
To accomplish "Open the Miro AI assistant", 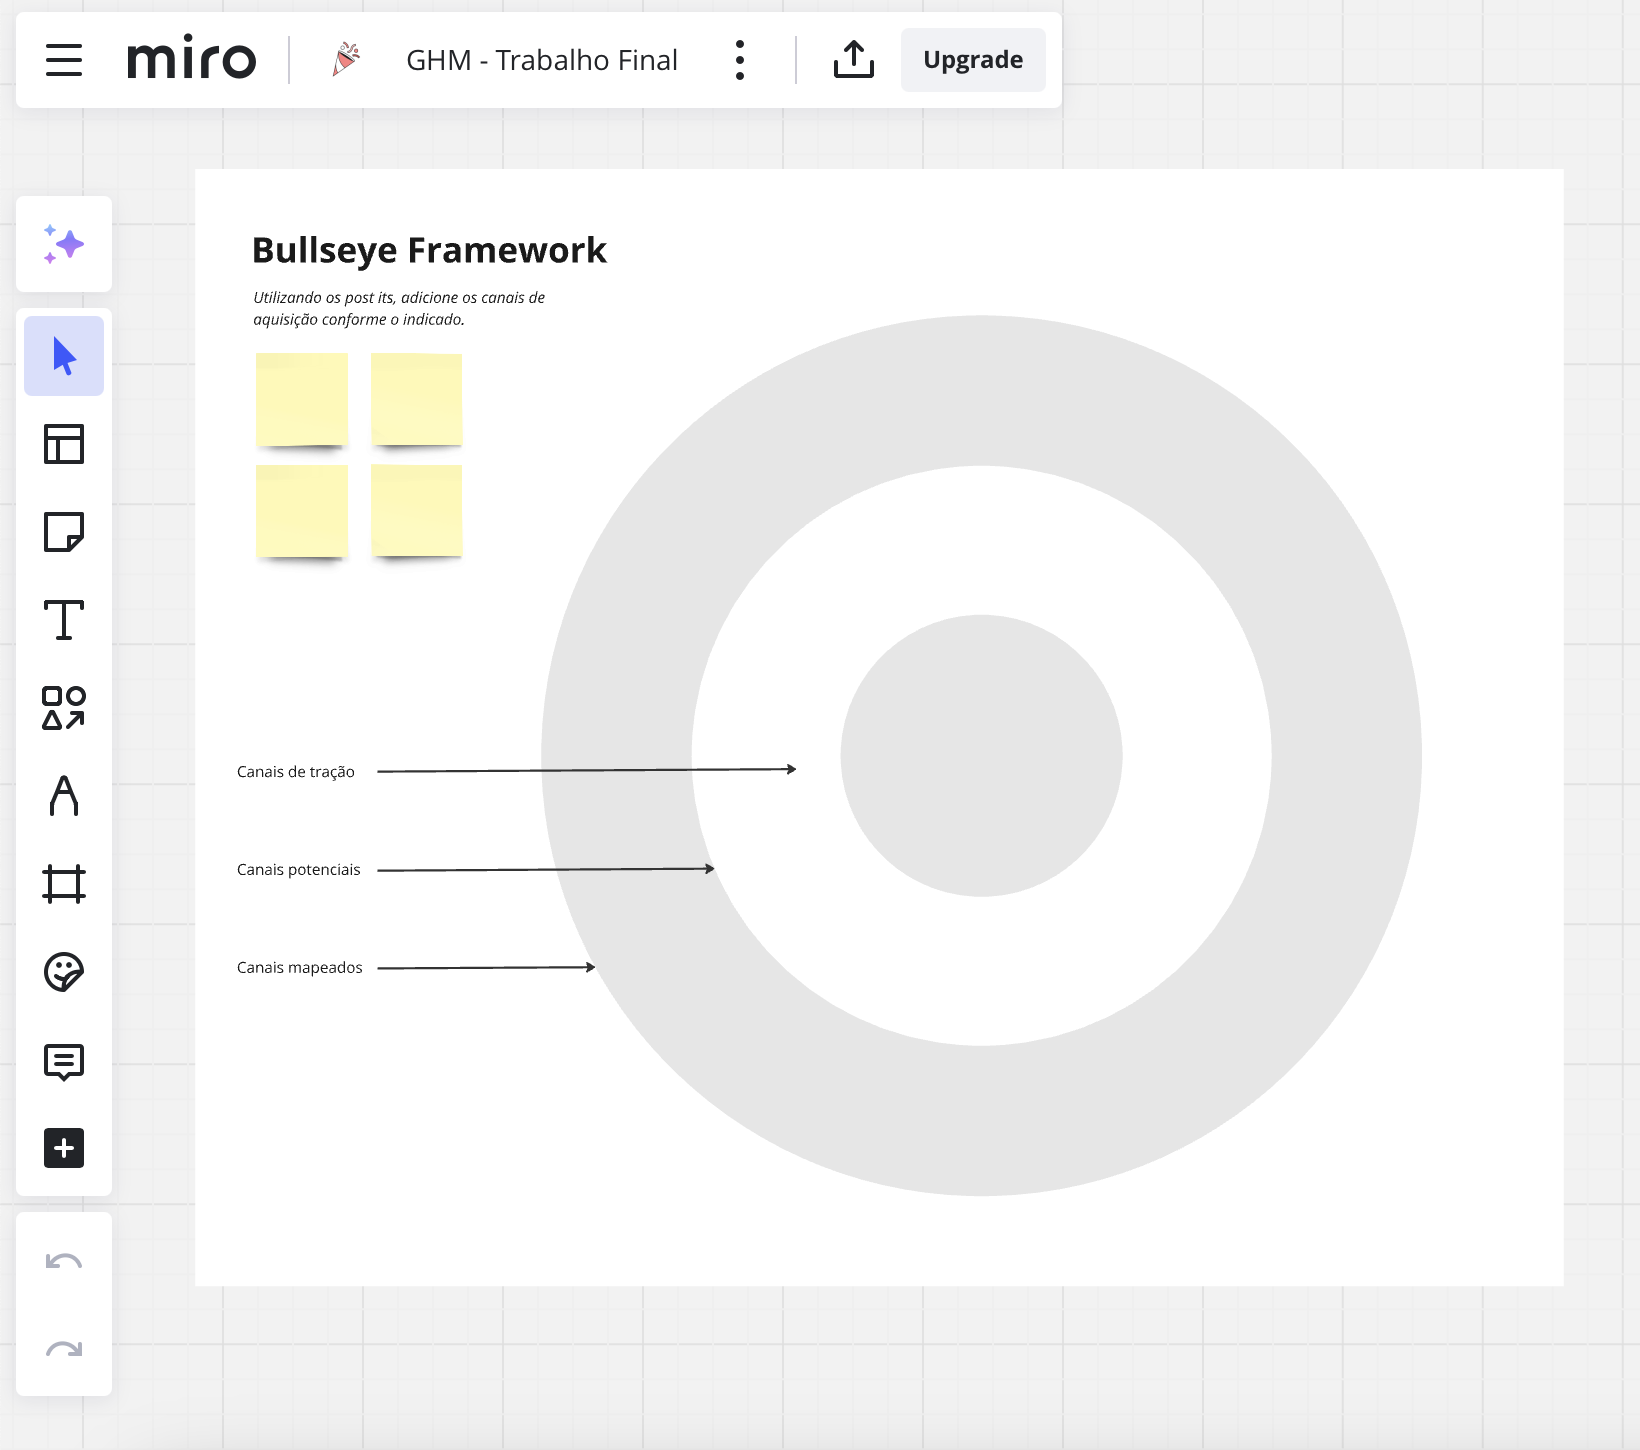I will click(x=63, y=245).
